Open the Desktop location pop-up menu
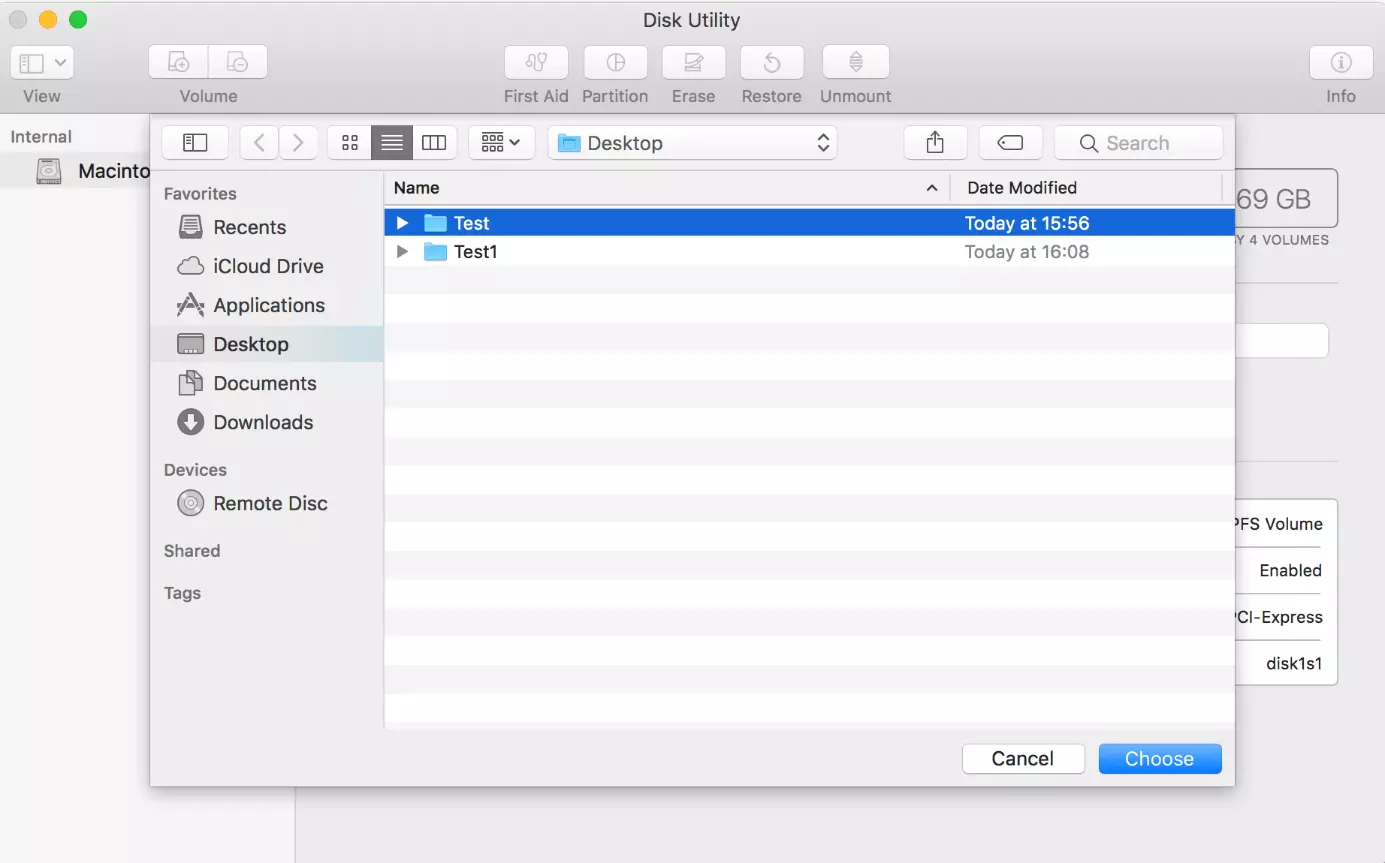The height and width of the screenshot is (863, 1385). point(692,143)
